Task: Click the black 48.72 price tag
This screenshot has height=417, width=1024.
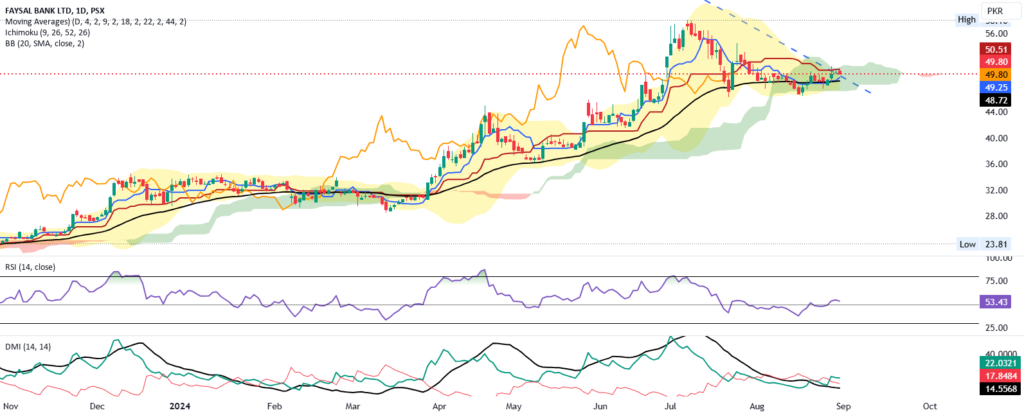Action: point(996,101)
